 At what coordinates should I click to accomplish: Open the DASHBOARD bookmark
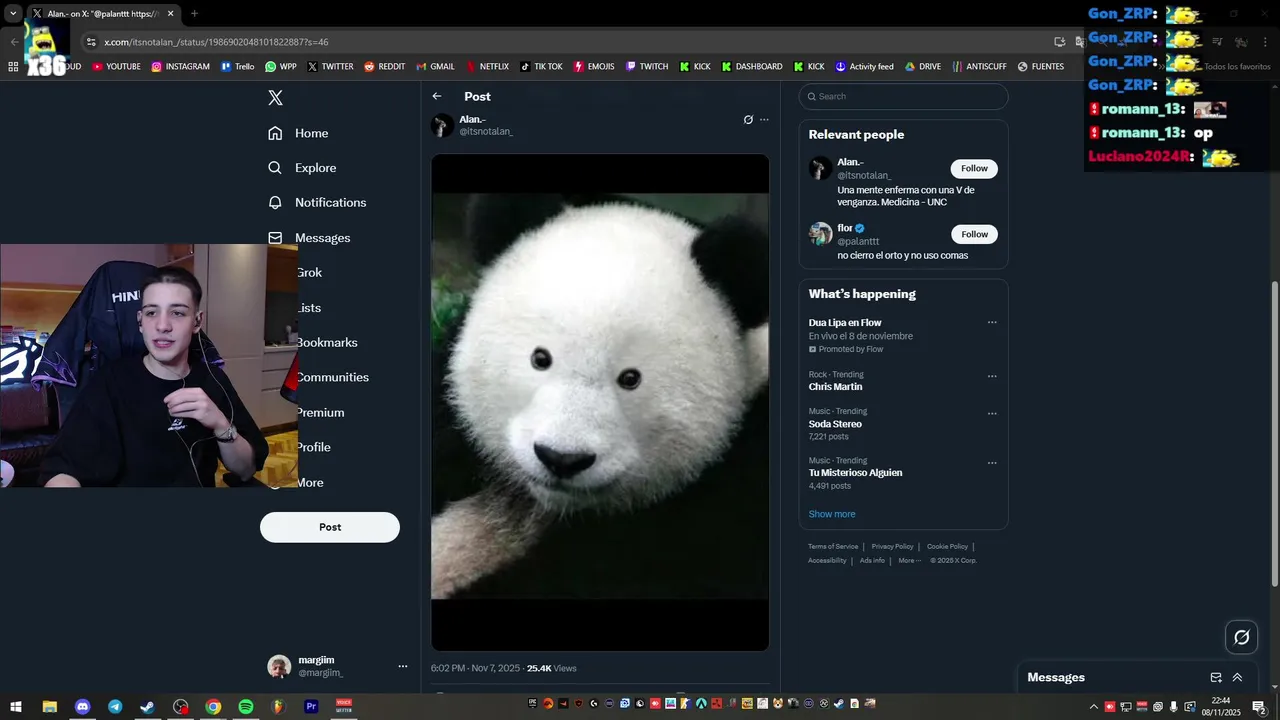(x=752, y=67)
